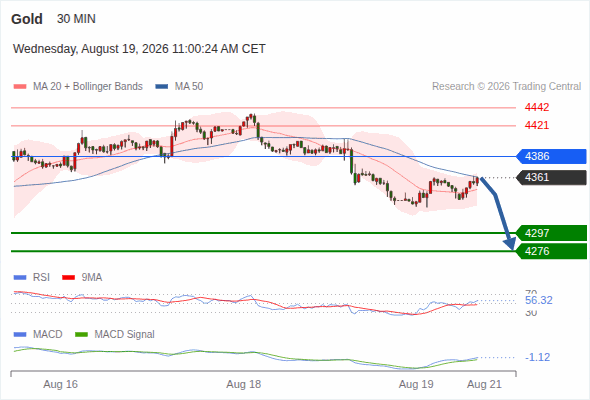
Task: Click the Aug 18 date axis label
Action: (x=243, y=384)
